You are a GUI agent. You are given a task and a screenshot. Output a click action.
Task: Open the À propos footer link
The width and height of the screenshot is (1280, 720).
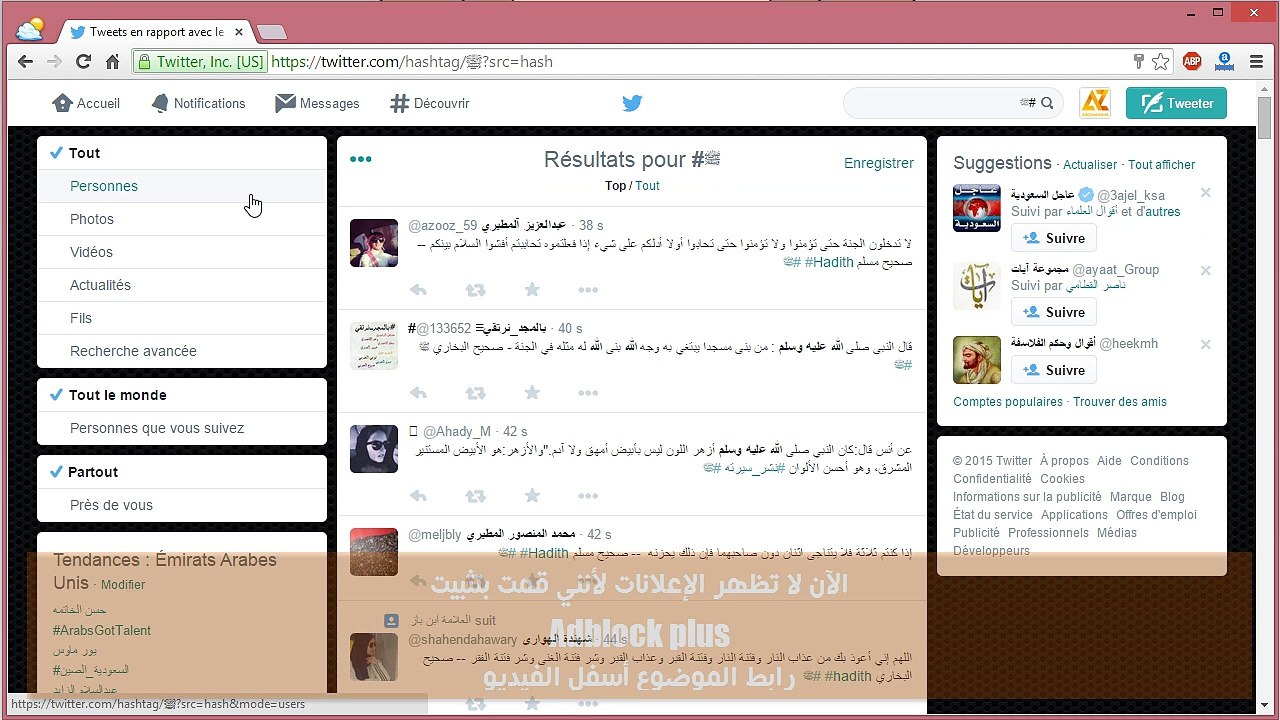point(1064,461)
